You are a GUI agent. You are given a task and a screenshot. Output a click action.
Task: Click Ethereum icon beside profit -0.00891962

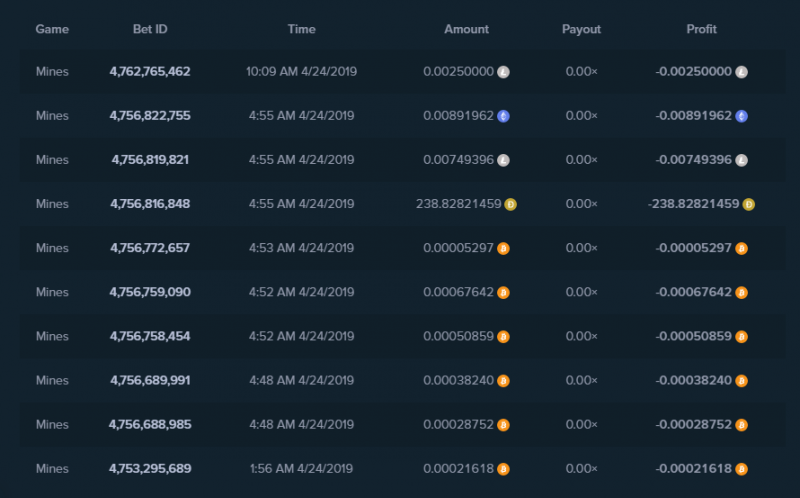(742, 116)
